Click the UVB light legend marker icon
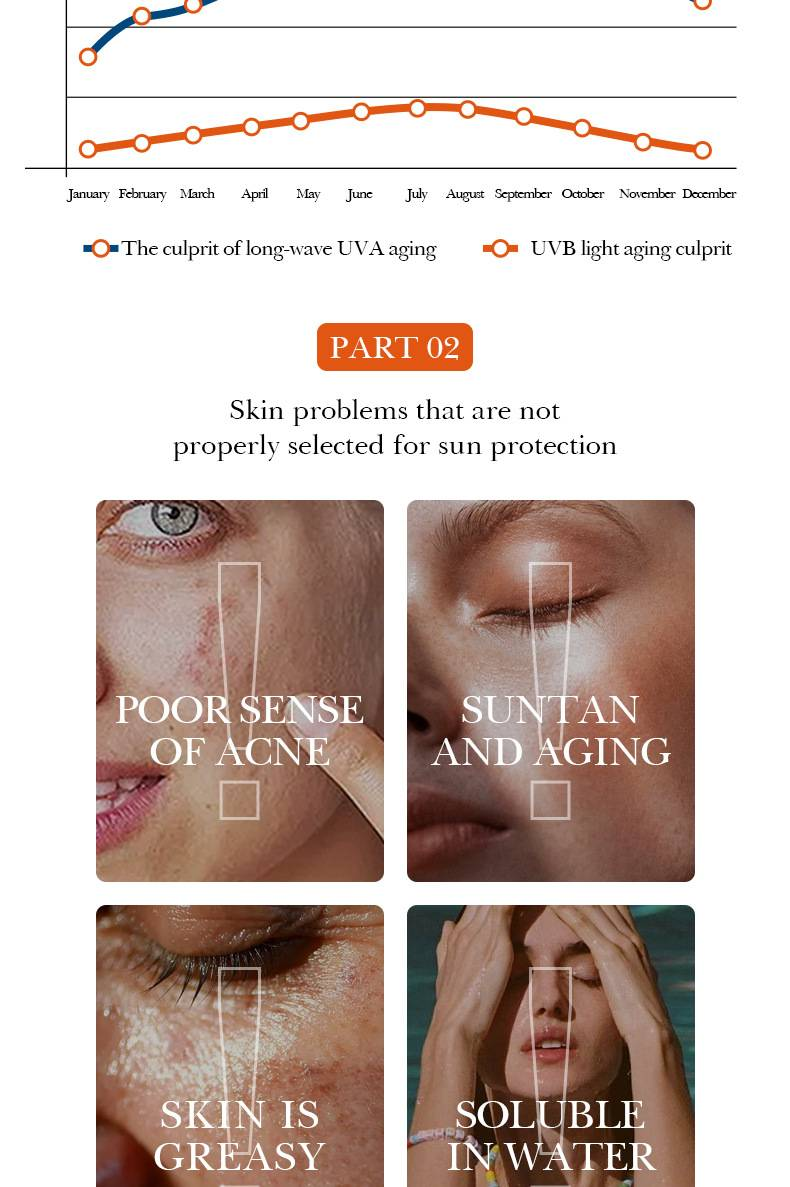790x1187 pixels. 500,248
